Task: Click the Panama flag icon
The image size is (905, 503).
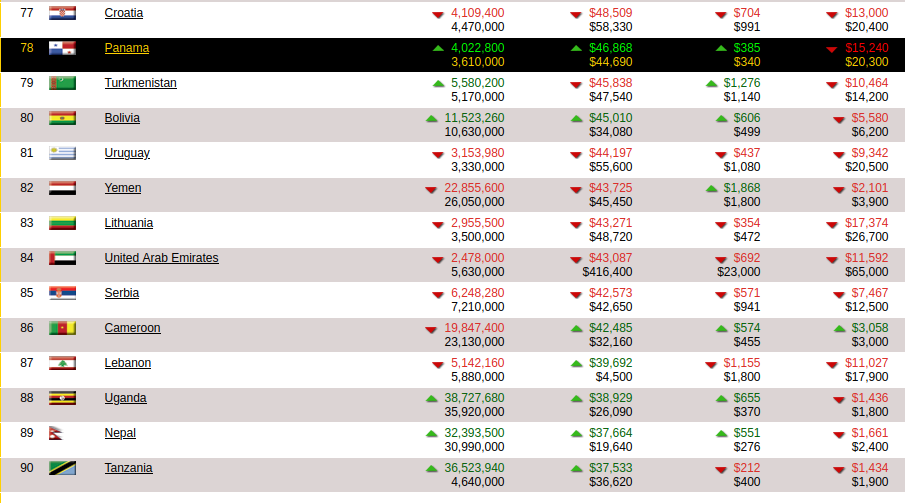Action: click(62, 48)
